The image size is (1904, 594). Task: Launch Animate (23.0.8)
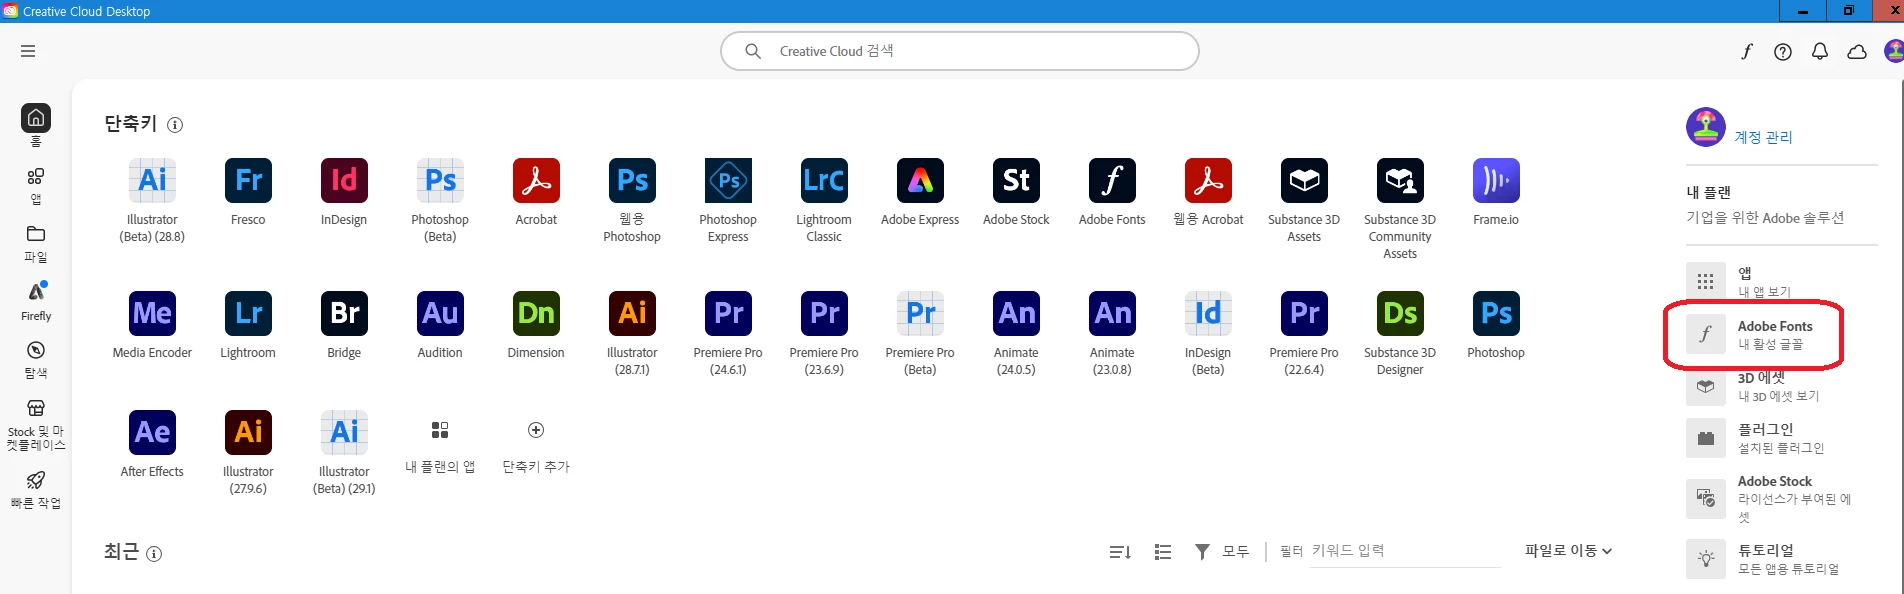(x=1112, y=313)
